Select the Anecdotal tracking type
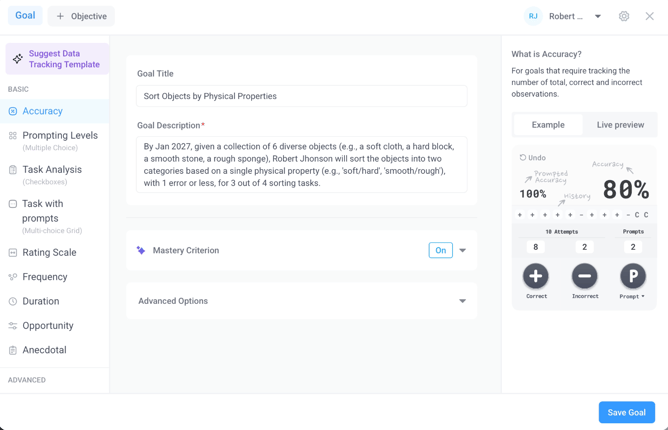Viewport: 668px width, 430px height. tap(44, 350)
